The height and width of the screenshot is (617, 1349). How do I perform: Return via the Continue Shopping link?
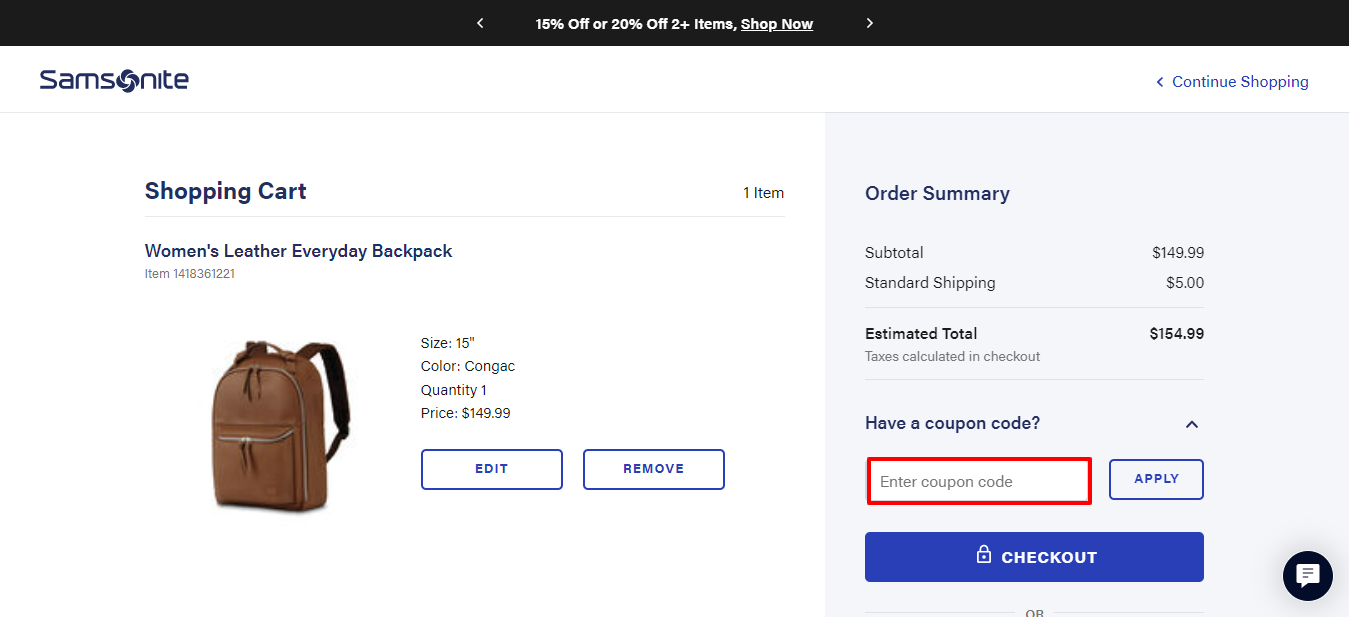click(x=1240, y=82)
